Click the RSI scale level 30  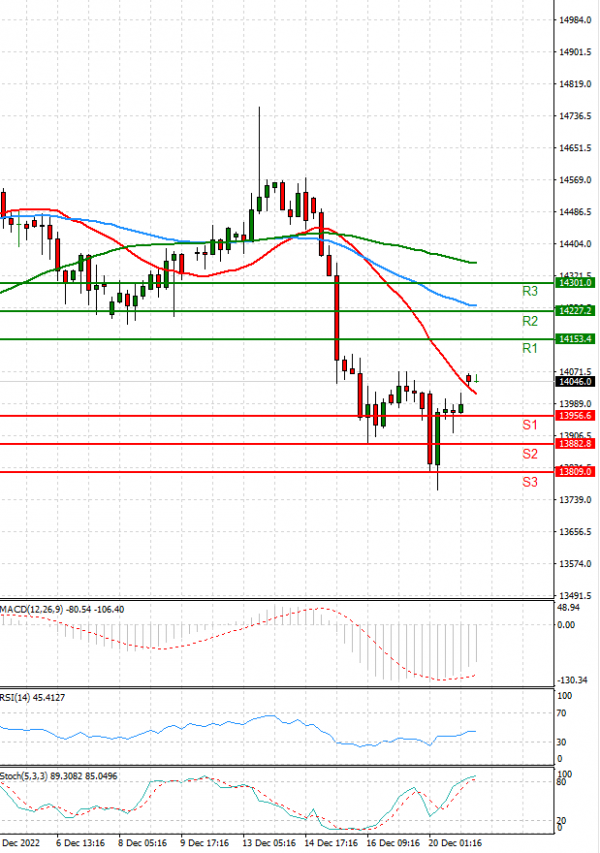(563, 742)
